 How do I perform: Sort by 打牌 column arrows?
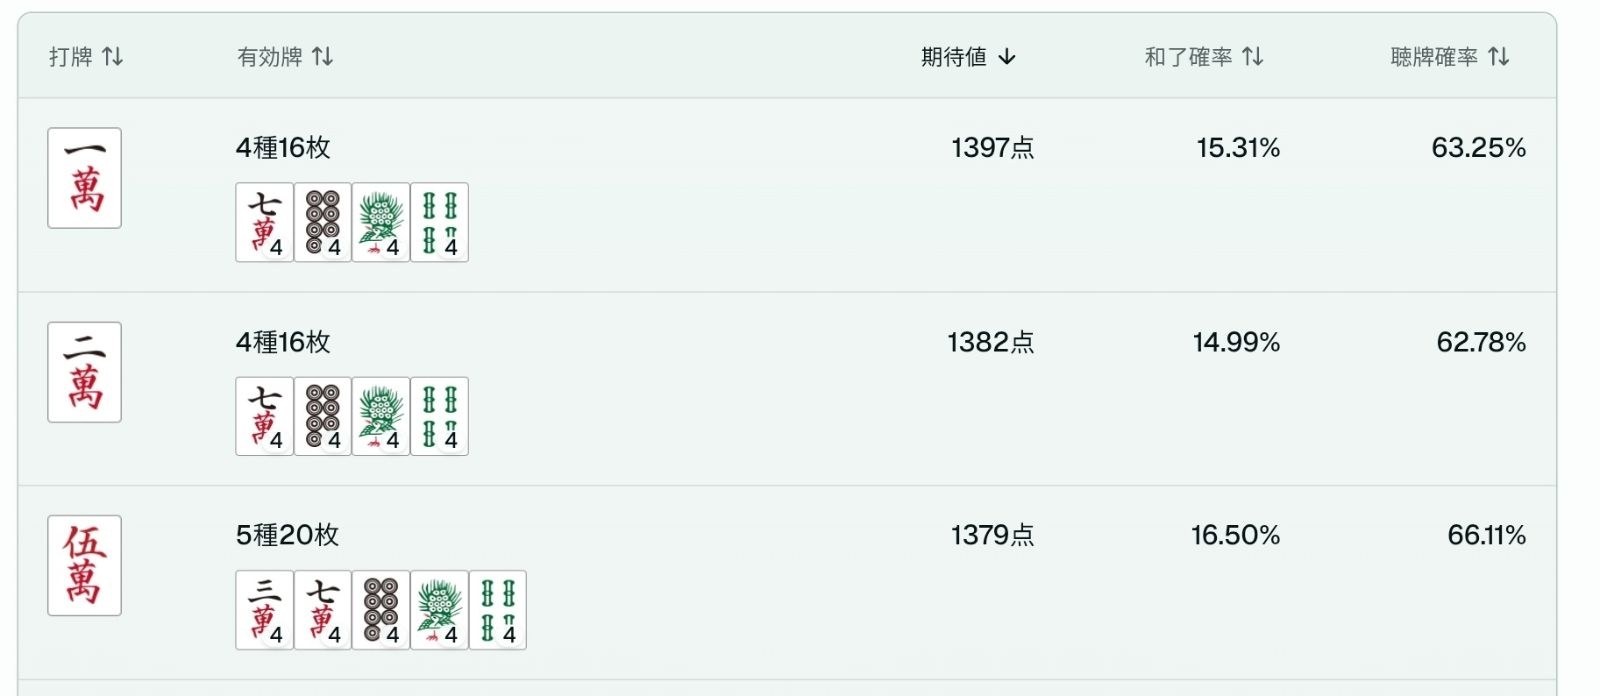point(112,57)
